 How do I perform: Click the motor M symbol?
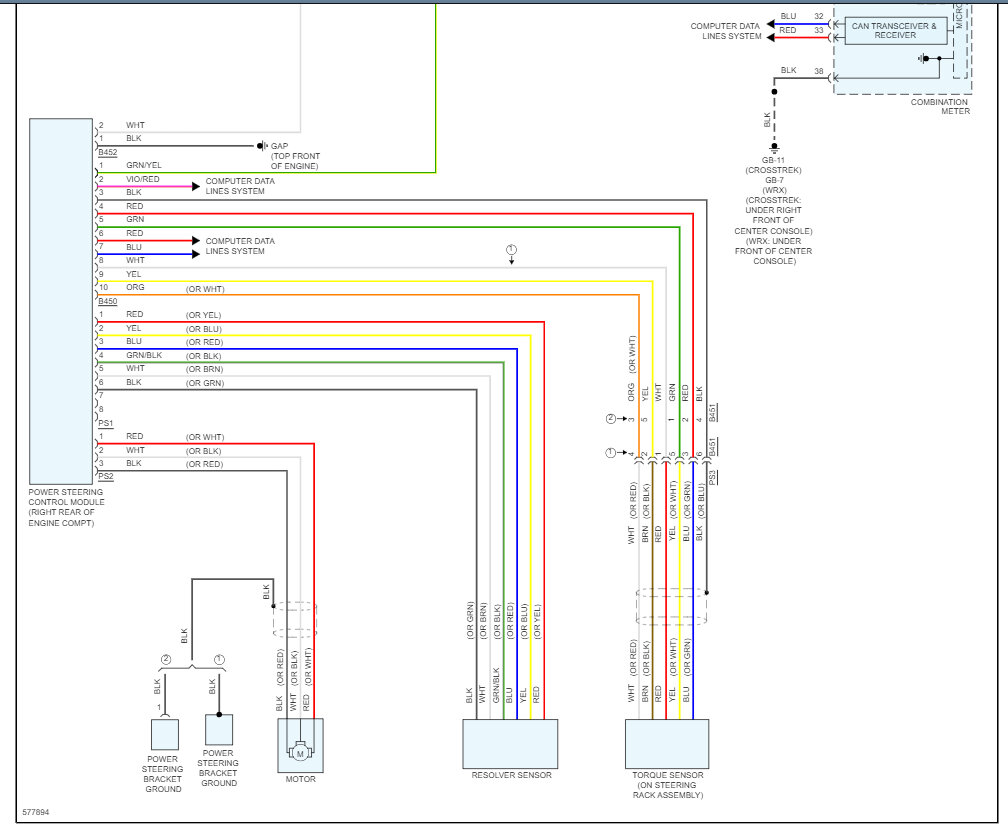pyautogui.click(x=300, y=751)
